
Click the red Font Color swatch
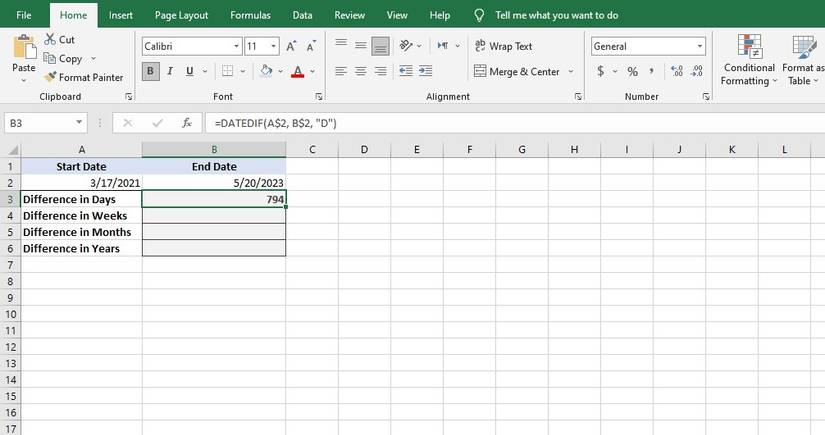[x=297, y=71]
